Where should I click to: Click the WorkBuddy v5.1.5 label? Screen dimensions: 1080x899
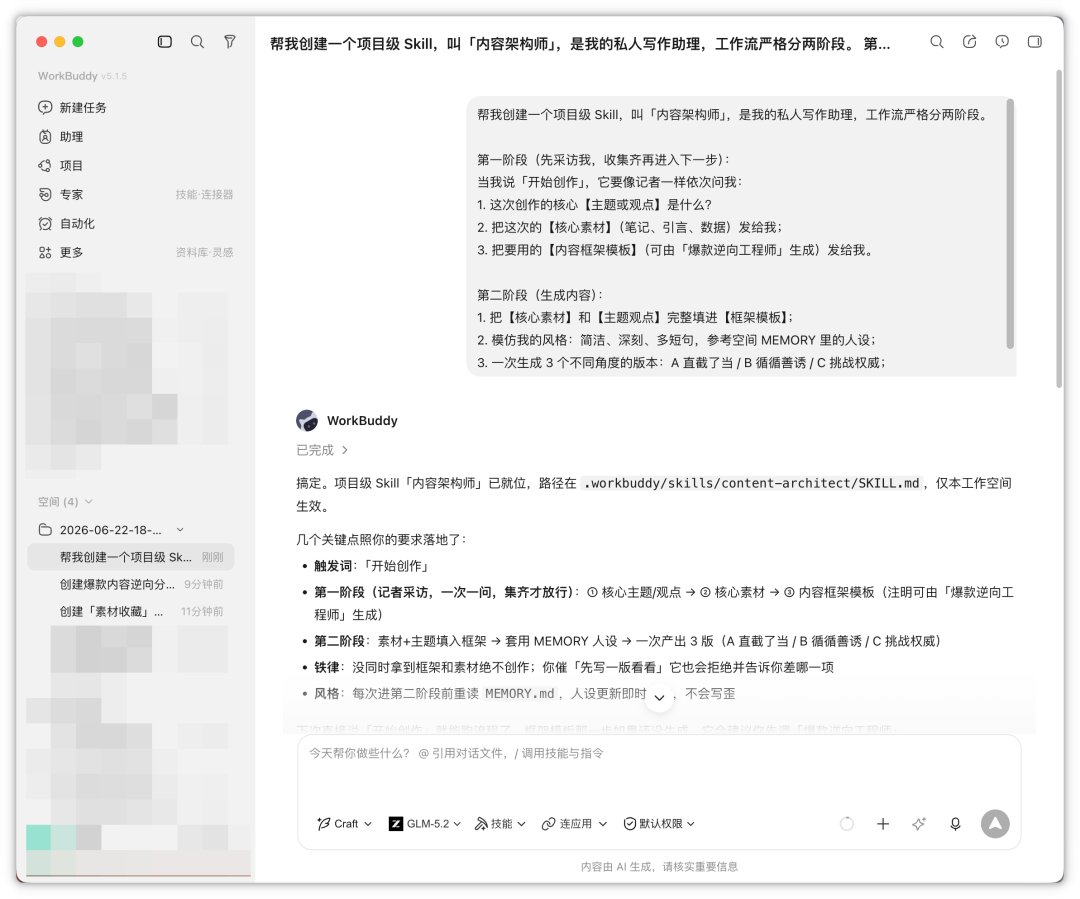point(82,76)
